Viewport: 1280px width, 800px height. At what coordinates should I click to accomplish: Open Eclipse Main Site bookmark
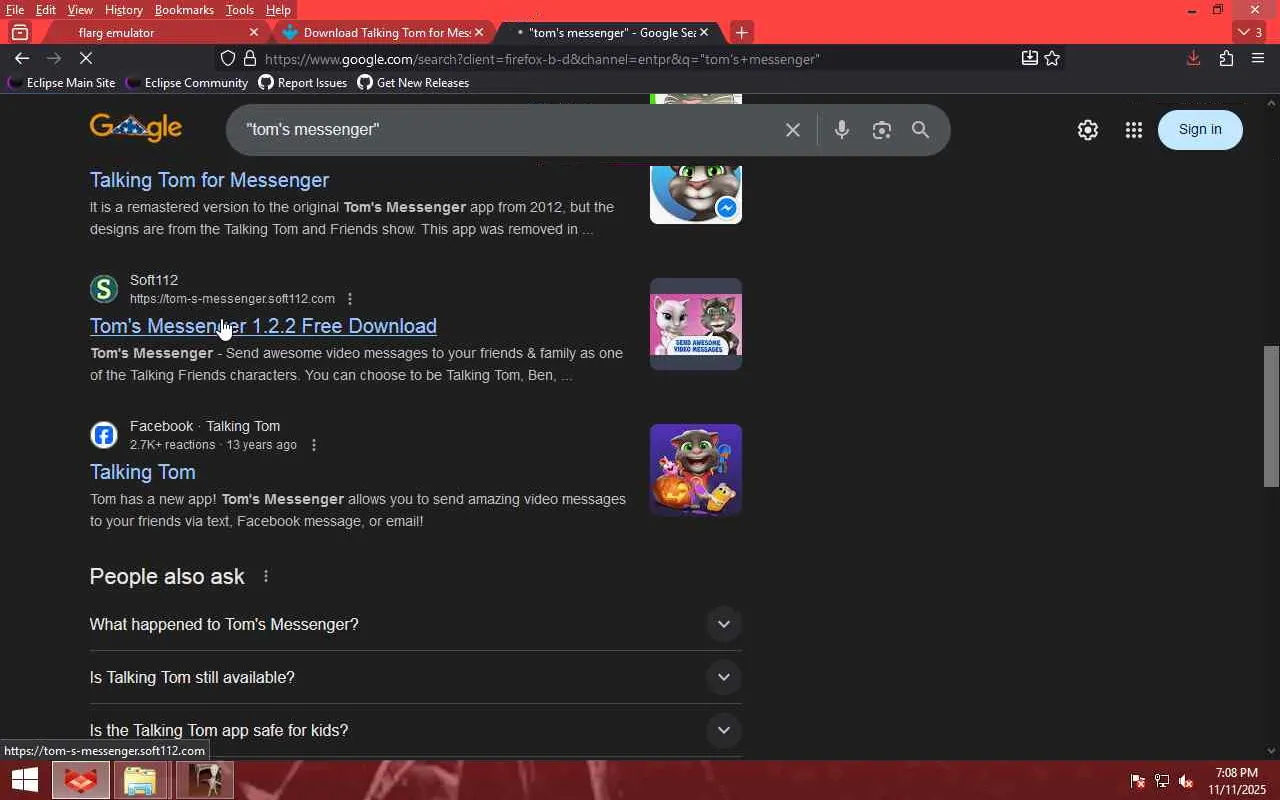pyautogui.click(x=62, y=83)
